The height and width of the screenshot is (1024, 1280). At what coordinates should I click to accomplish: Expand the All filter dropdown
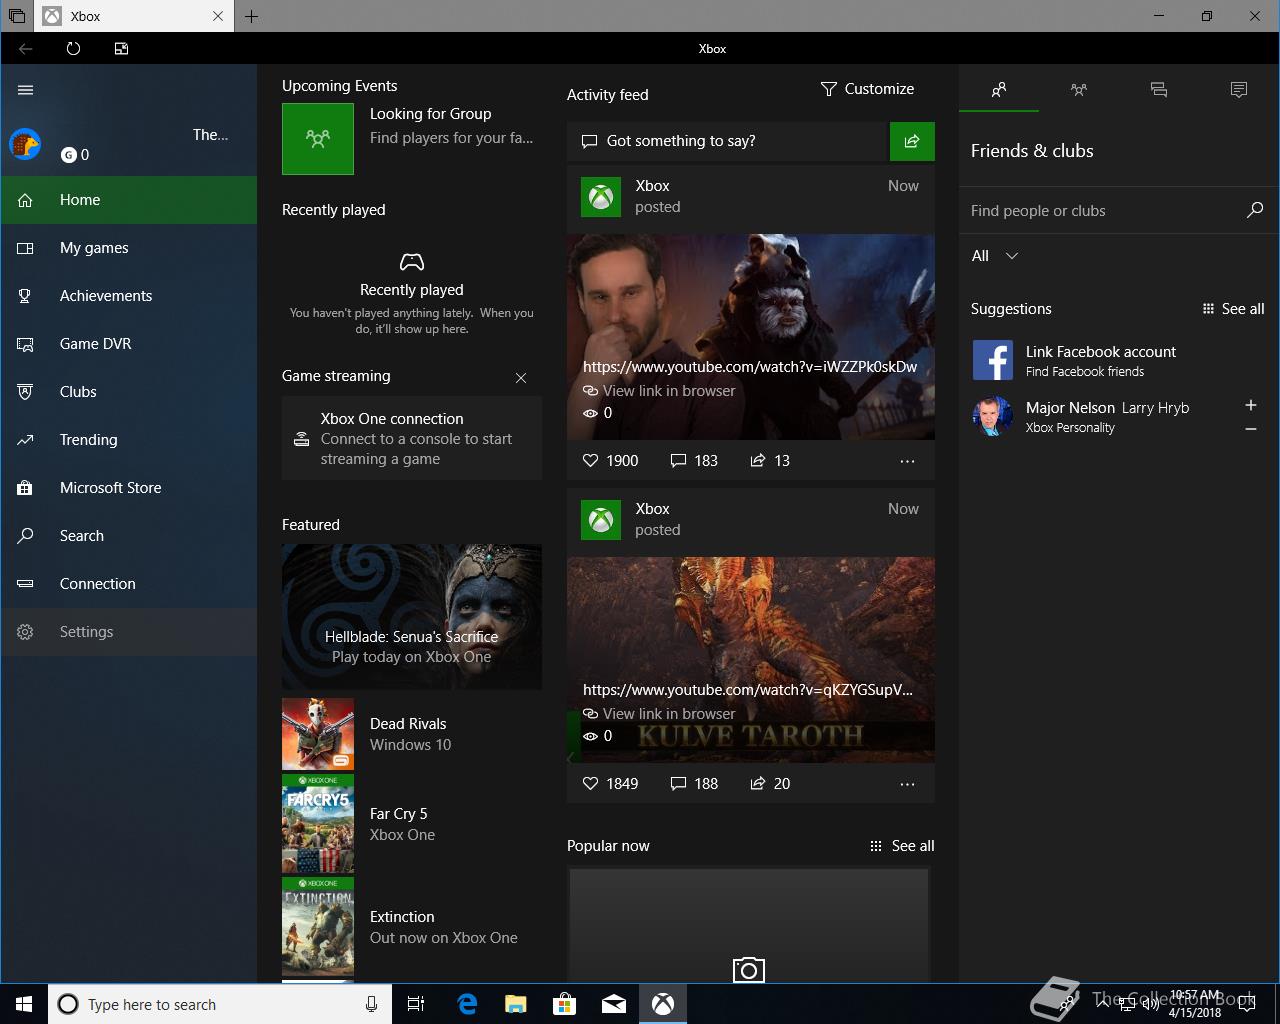pos(995,256)
